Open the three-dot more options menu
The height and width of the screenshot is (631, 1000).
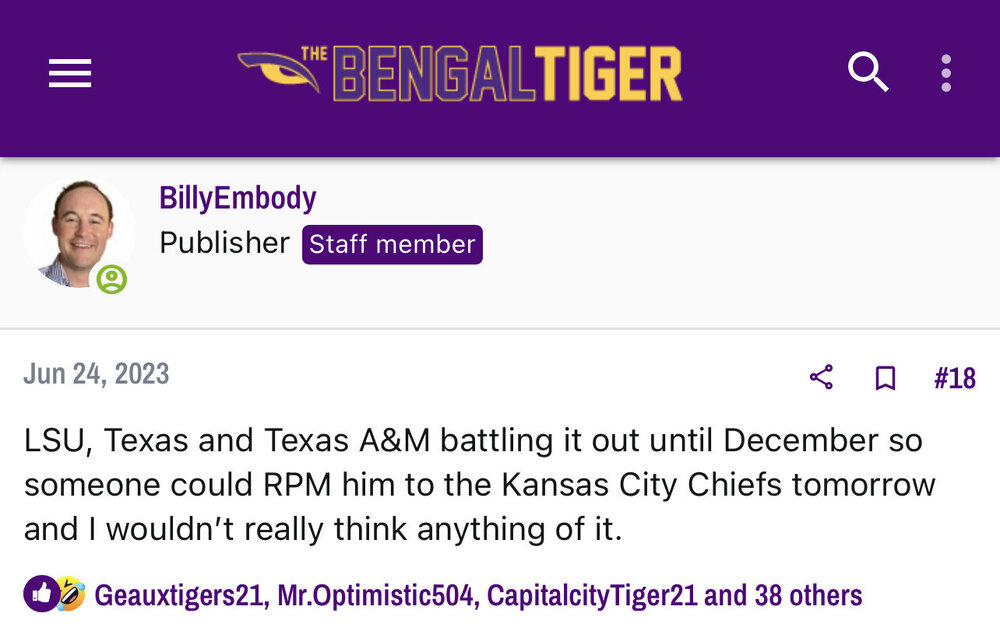(x=945, y=73)
